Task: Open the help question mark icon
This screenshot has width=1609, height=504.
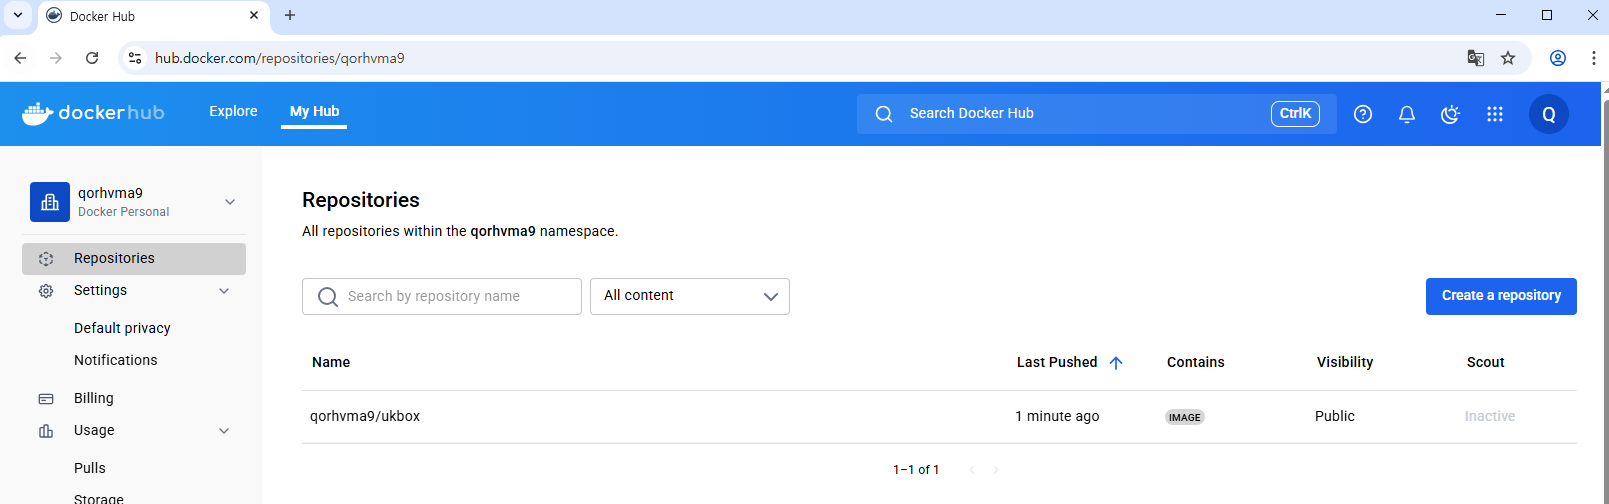Action: tap(1362, 114)
